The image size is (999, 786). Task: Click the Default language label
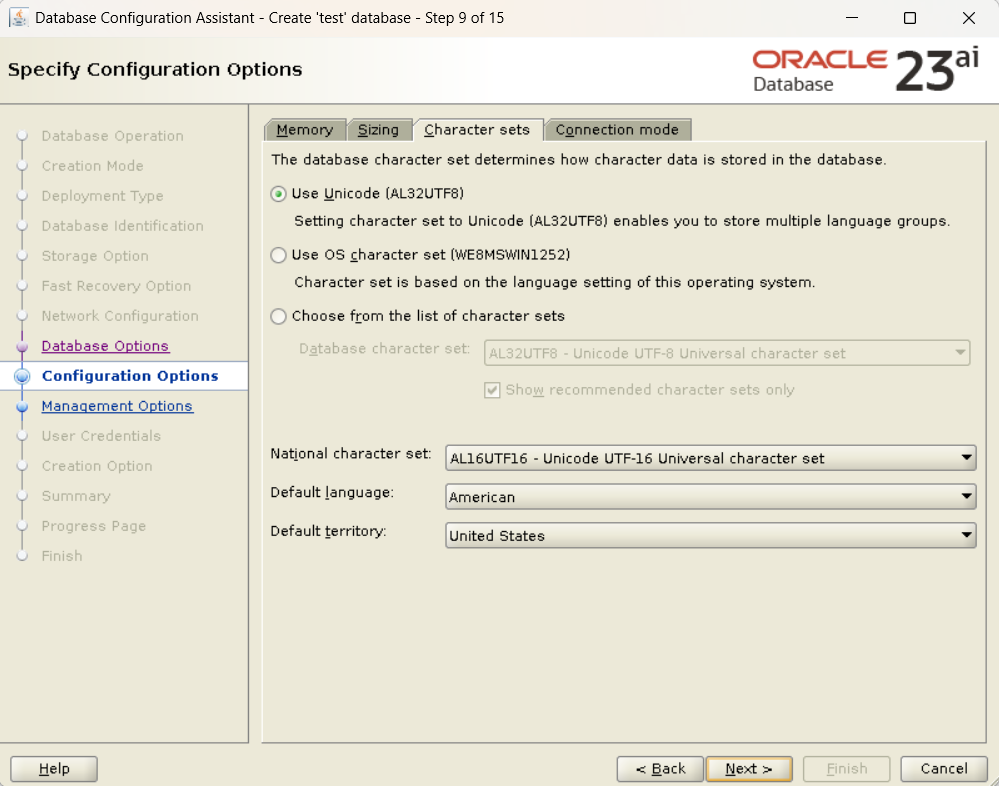(x=332, y=492)
